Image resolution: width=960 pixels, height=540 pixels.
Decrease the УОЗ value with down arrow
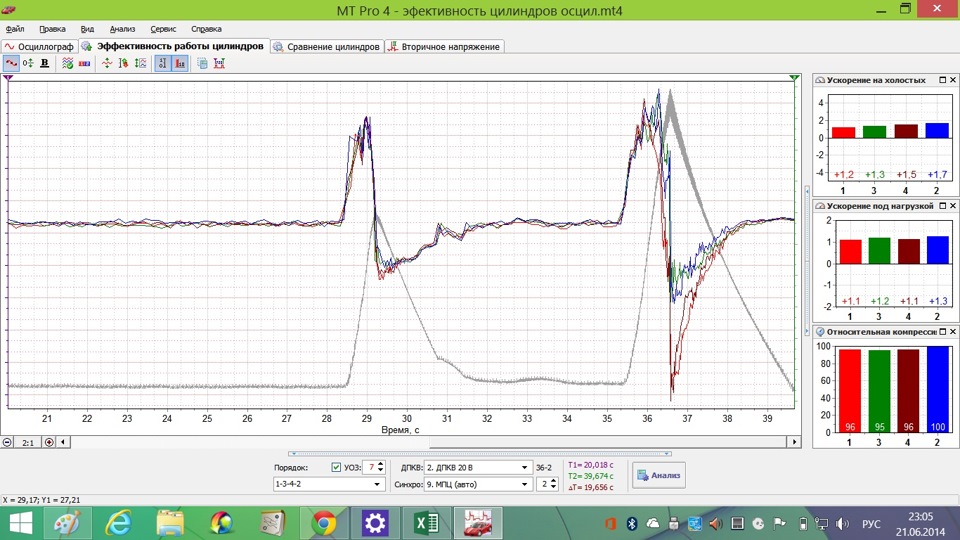(381, 470)
